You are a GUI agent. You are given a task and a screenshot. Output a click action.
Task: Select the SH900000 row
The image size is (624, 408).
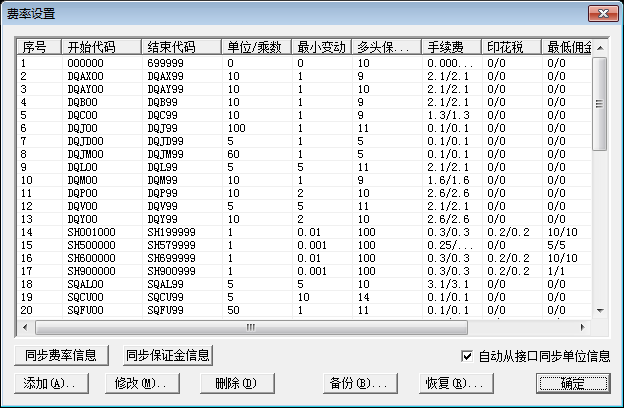point(304,271)
